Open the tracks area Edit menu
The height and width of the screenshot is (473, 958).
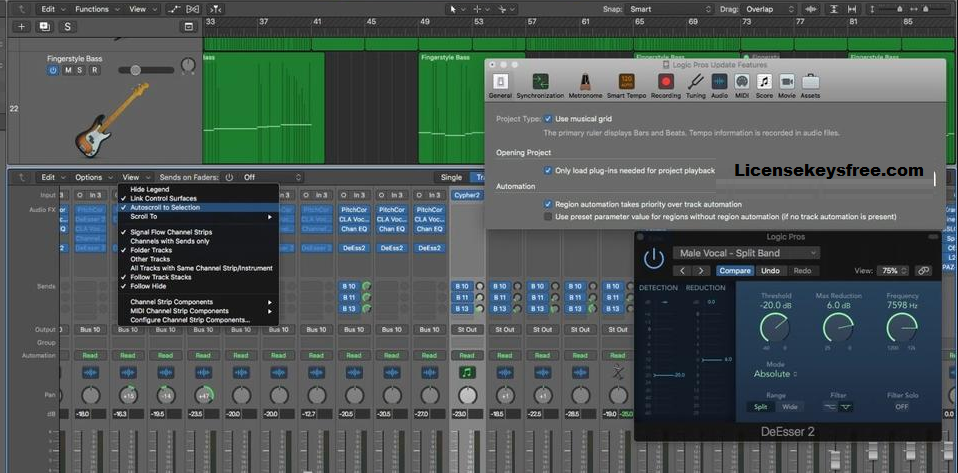(x=52, y=9)
